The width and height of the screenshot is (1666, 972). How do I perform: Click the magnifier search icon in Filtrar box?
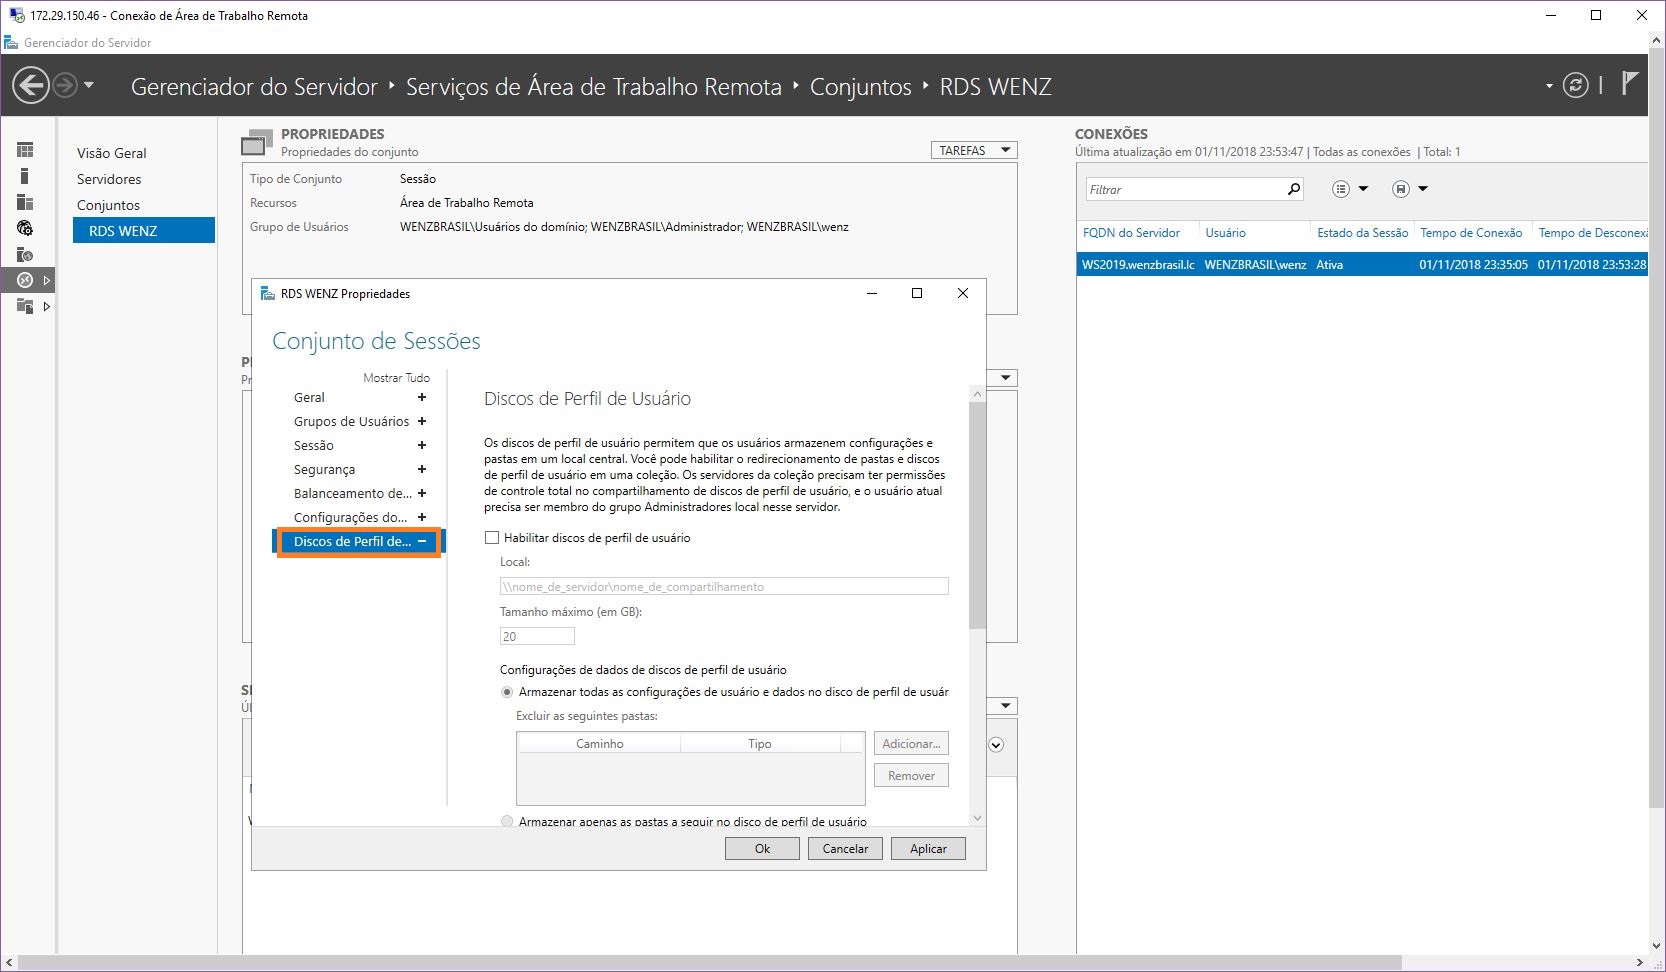coord(1293,188)
